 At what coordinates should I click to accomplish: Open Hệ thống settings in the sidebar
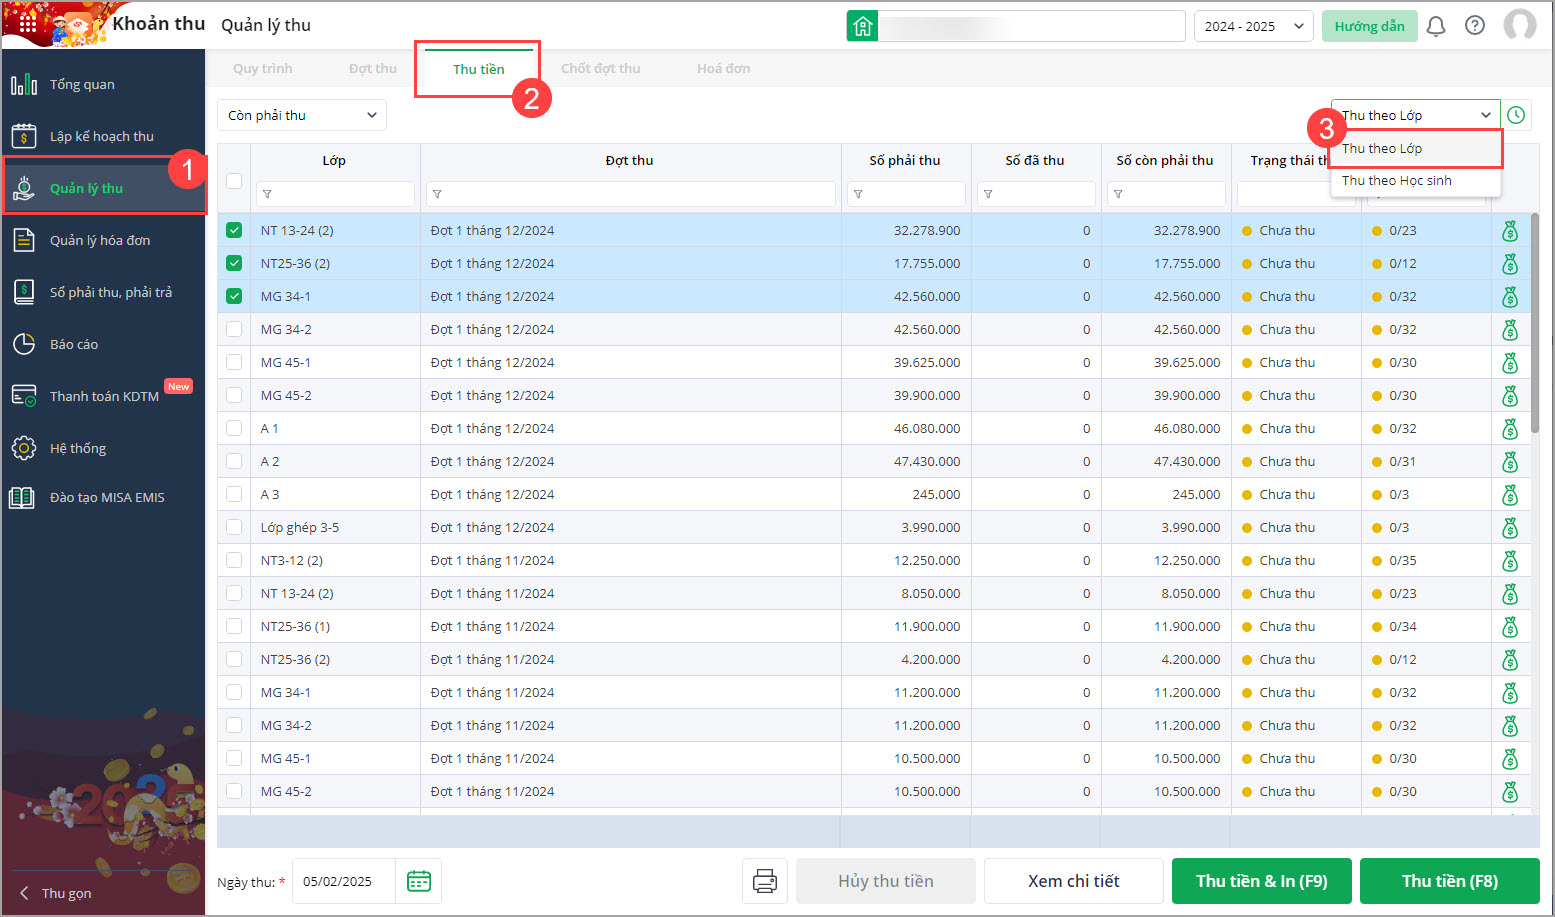click(x=103, y=448)
